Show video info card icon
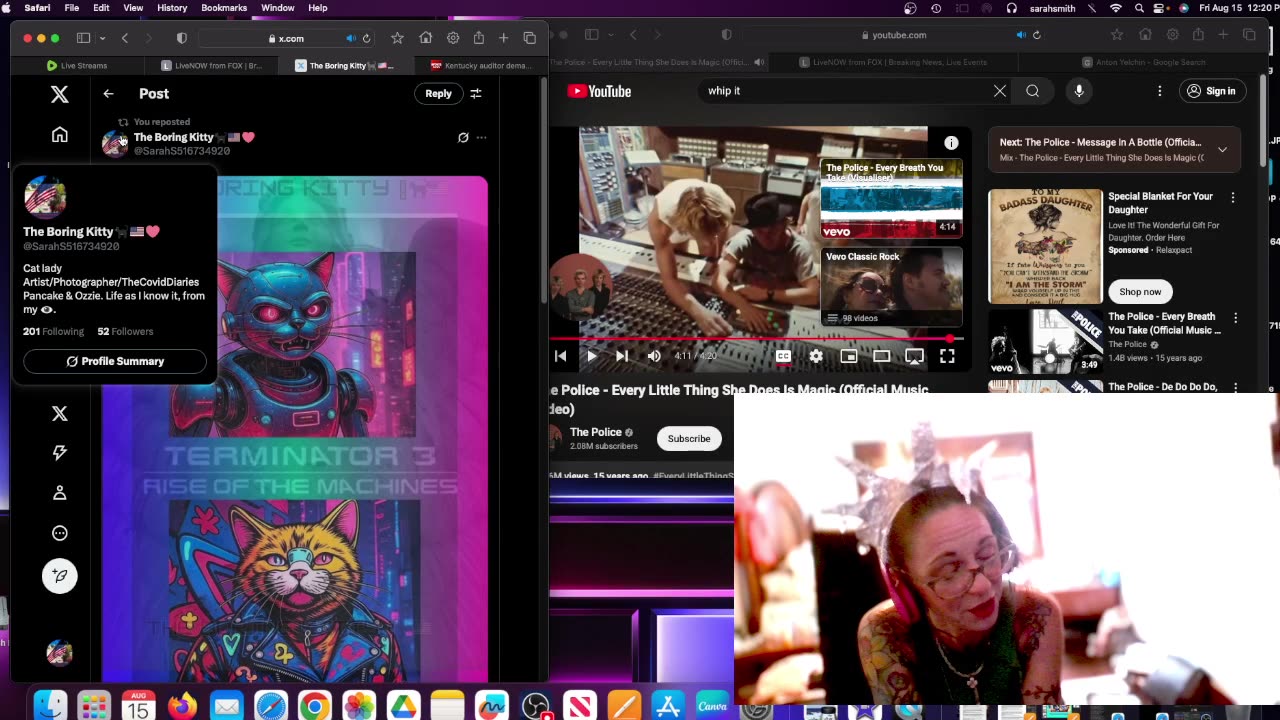 pyautogui.click(x=951, y=143)
